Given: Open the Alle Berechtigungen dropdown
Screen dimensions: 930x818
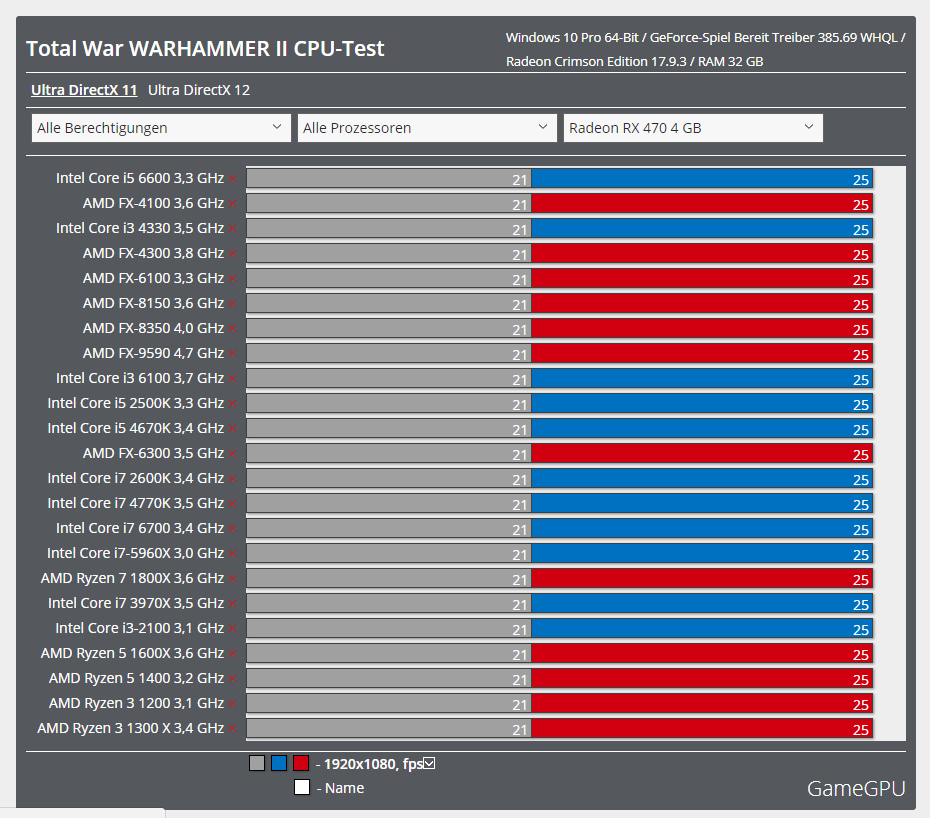Looking at the screenshot, I should click(161, 128).
